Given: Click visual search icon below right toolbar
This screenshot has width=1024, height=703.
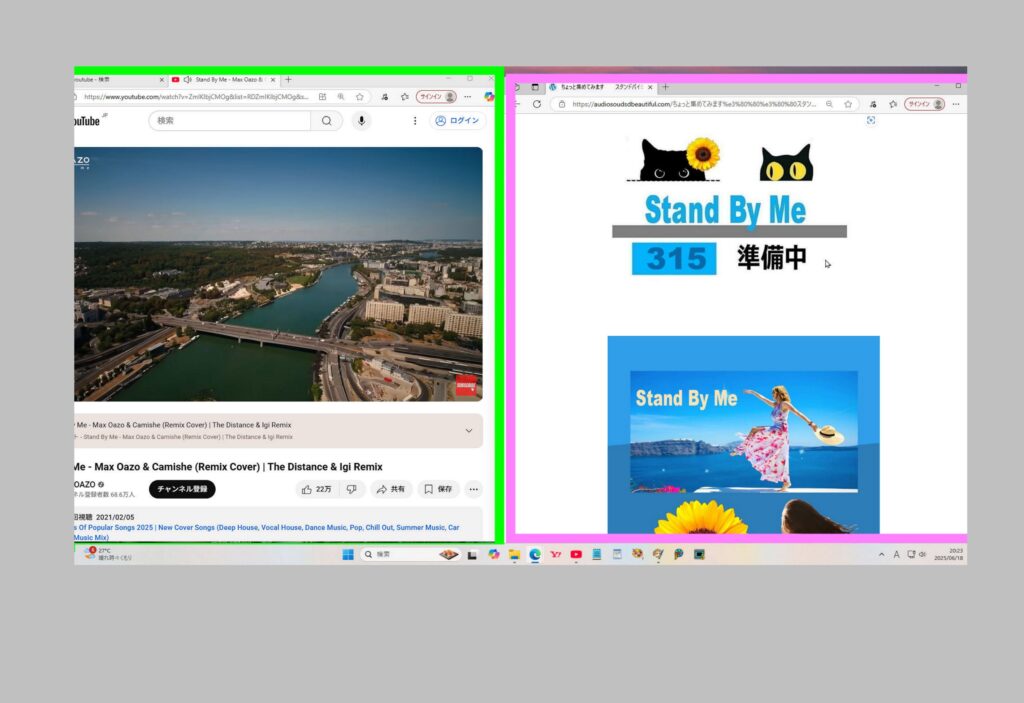Looking at the screenshot, I should [871, 120].
